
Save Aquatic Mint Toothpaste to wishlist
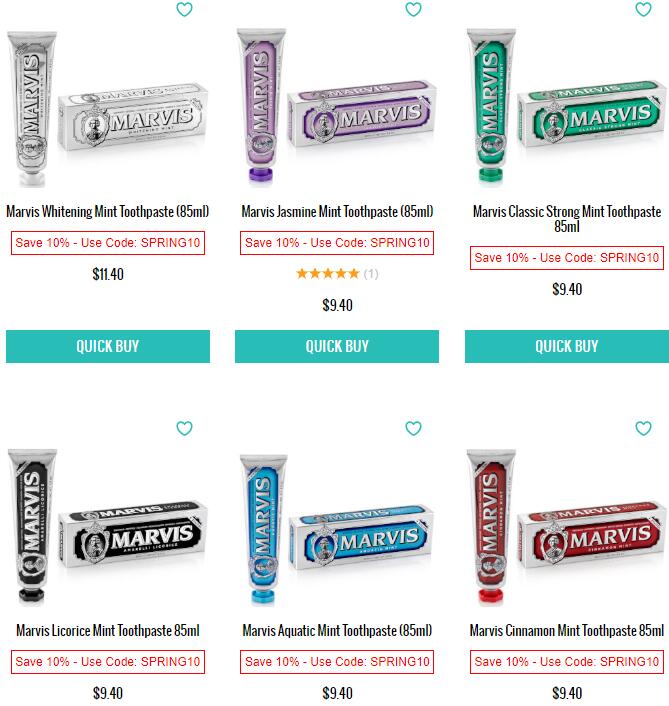pyautogui.click(x=413, y=428)
